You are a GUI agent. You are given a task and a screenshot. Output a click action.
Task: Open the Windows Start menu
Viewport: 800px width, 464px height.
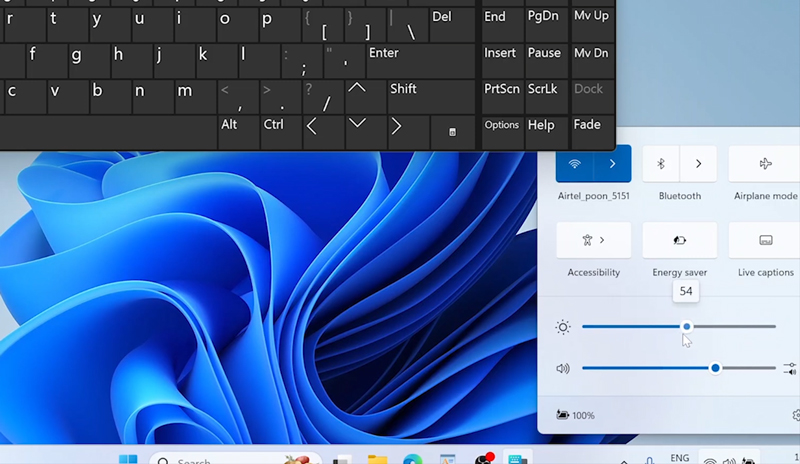click(128, 459)
